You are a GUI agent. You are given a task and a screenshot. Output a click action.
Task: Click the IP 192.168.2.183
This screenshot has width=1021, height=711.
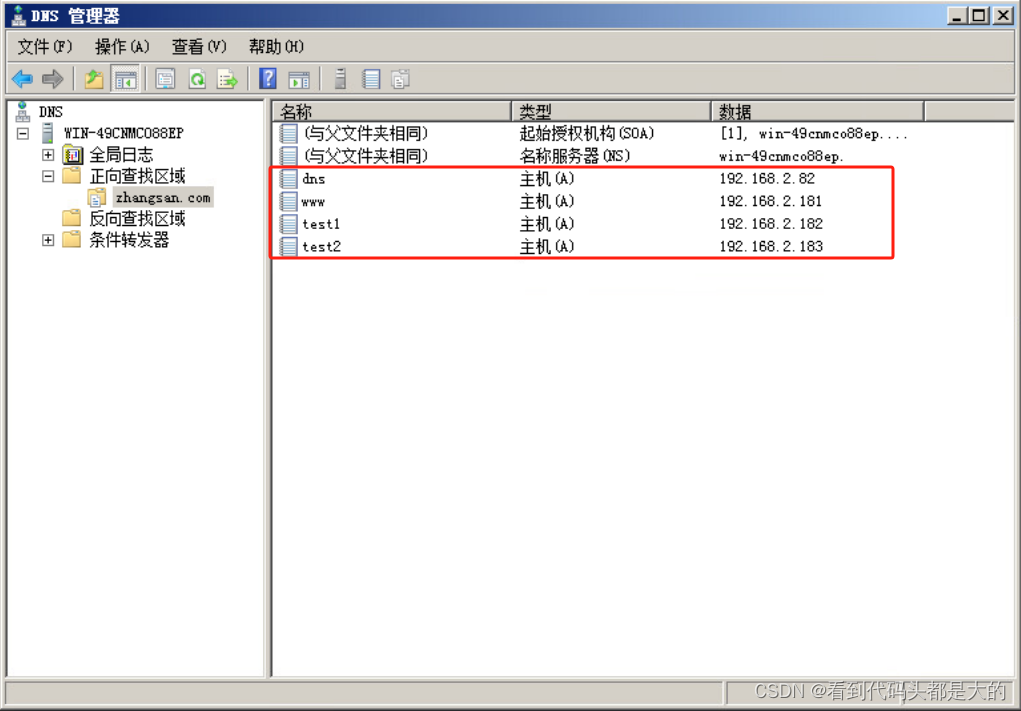click(771, 246)
